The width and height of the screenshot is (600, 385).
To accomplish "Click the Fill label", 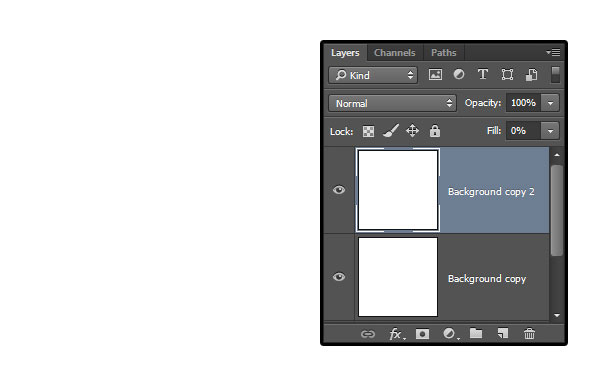I will [x=494, y=131].
